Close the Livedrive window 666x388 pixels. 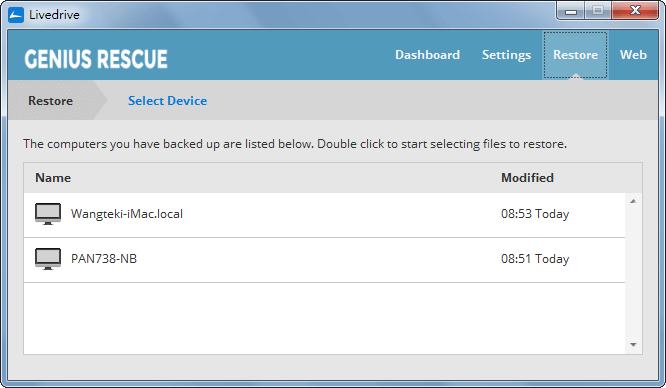point(635,11)
